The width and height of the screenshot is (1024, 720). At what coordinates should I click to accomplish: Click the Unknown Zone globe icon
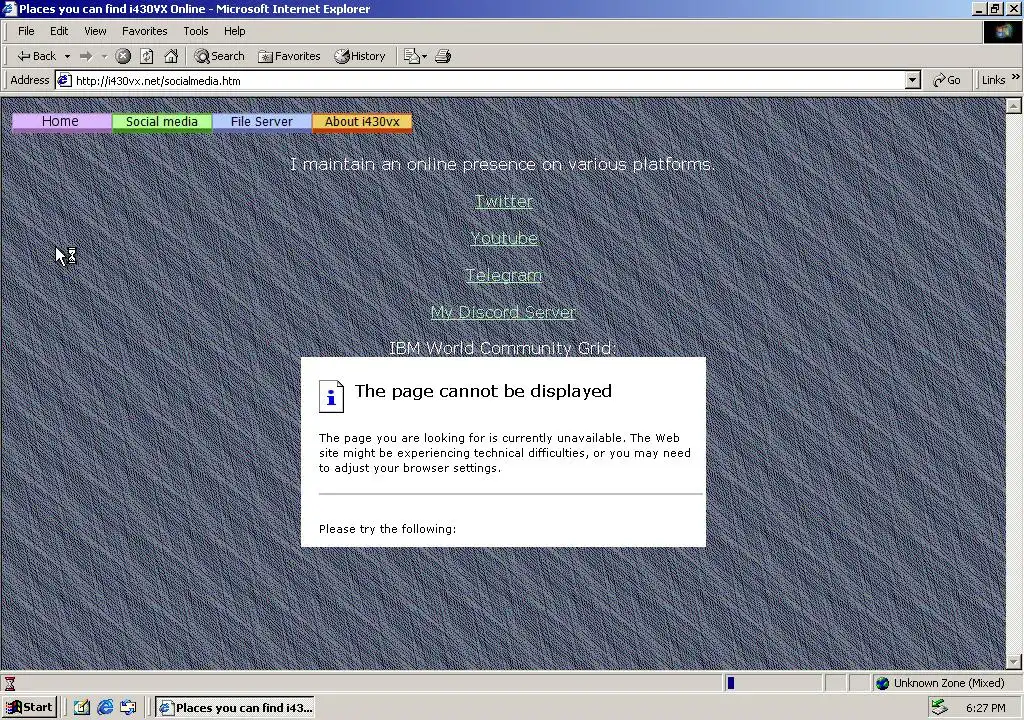click(882, 683)
